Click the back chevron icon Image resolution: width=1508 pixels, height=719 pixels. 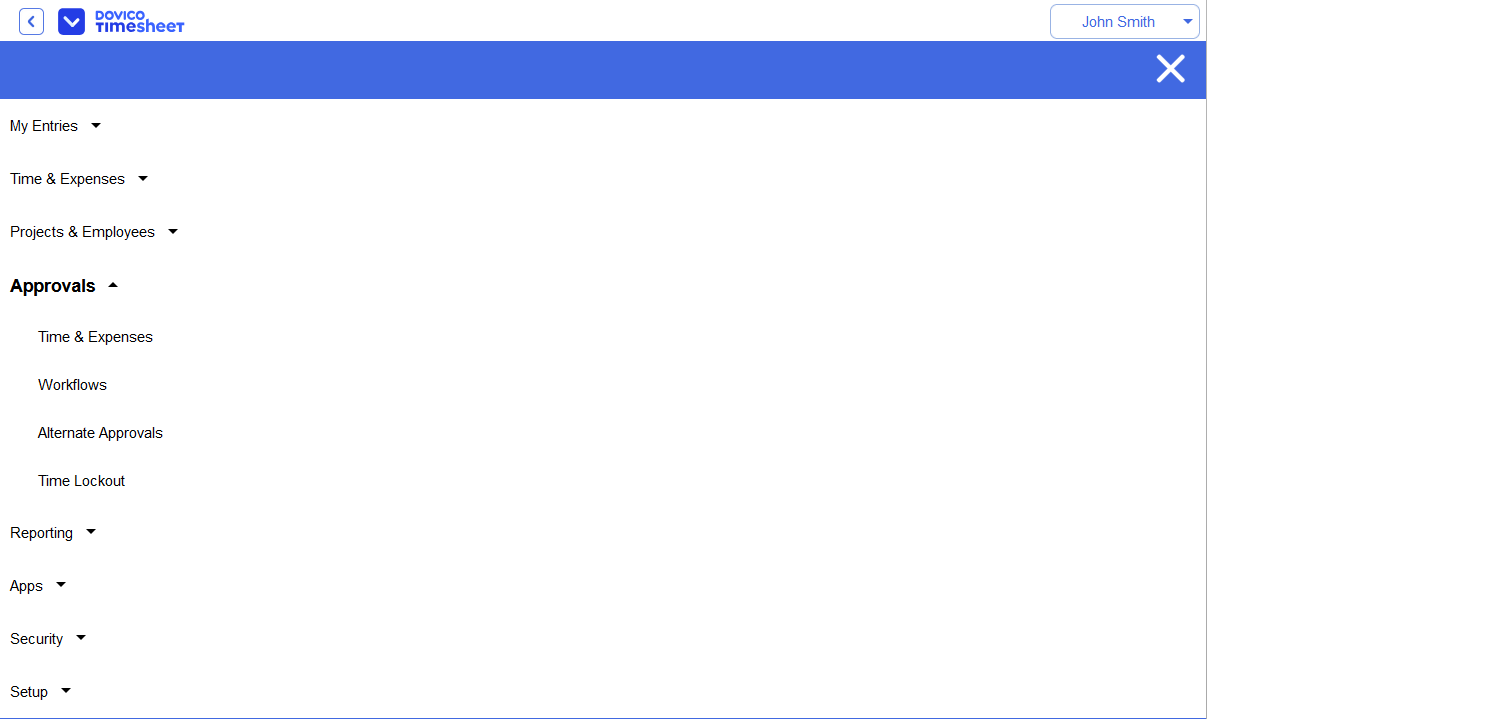pos(32,21)
